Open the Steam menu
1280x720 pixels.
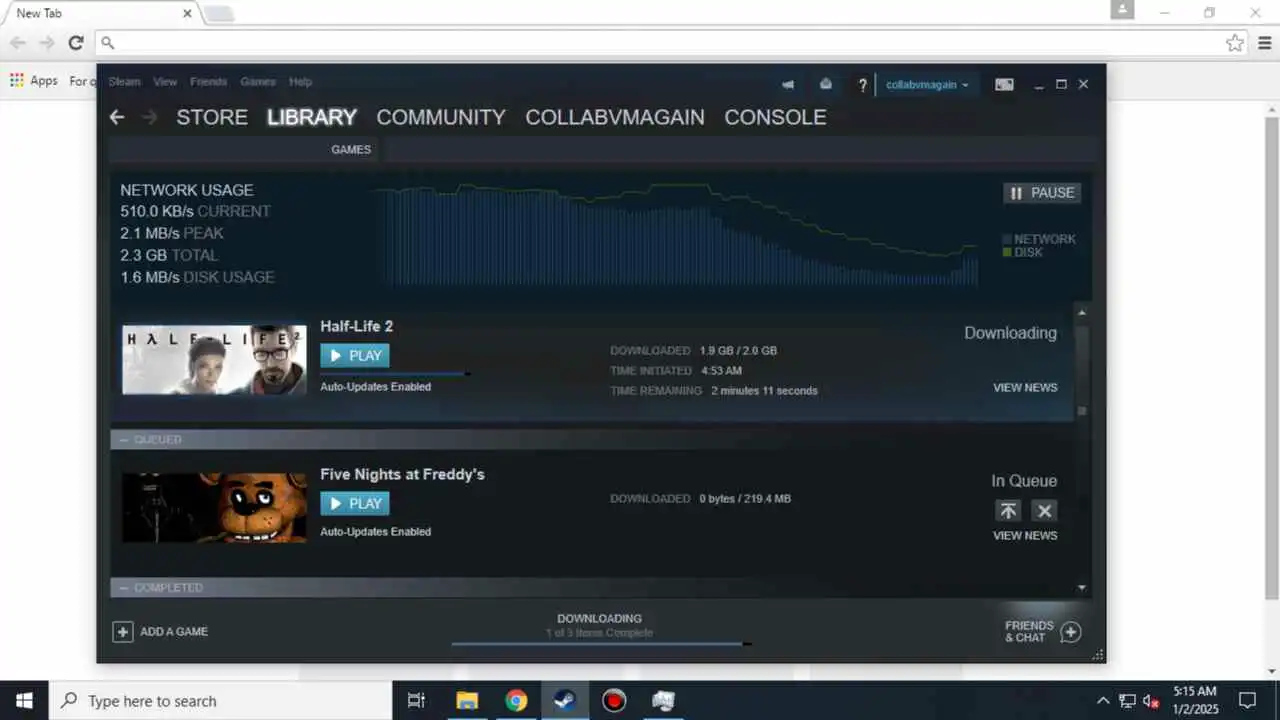pyautogui.click(x=125, y=82)
